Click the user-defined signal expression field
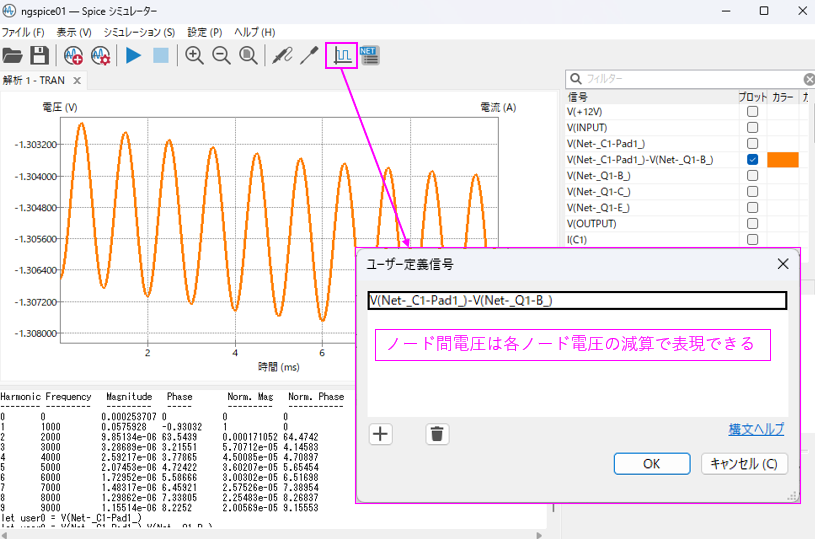The image size is (815, 539). (x=577, y=300)
